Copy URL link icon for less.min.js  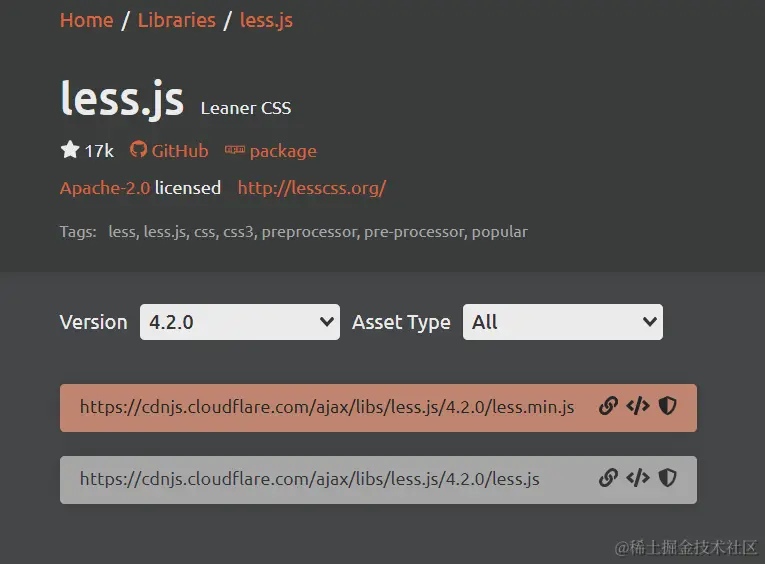[608, 406]
